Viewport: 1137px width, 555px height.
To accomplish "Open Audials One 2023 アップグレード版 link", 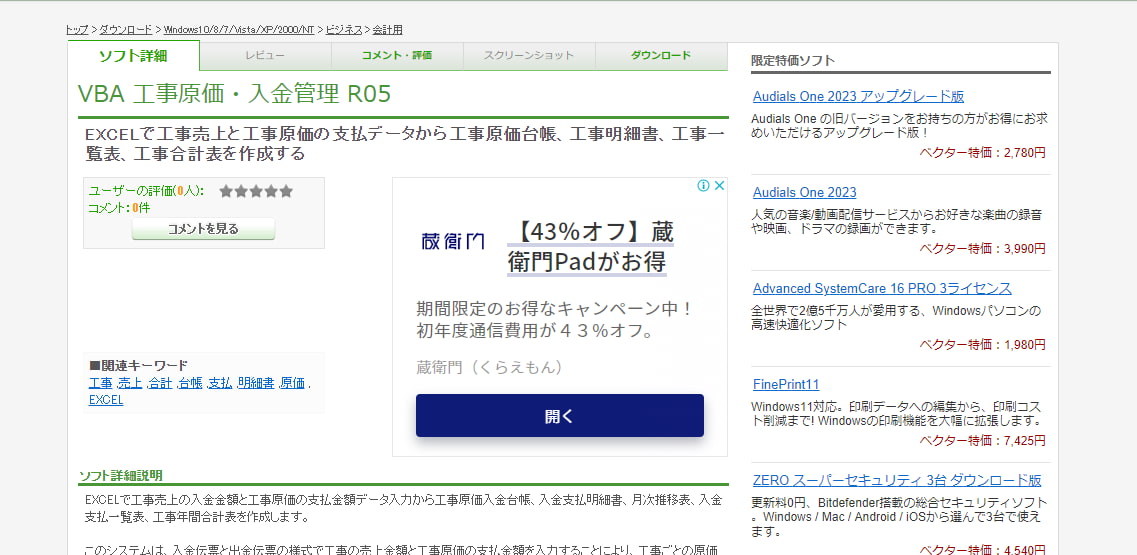I will [x=858, y=97].
